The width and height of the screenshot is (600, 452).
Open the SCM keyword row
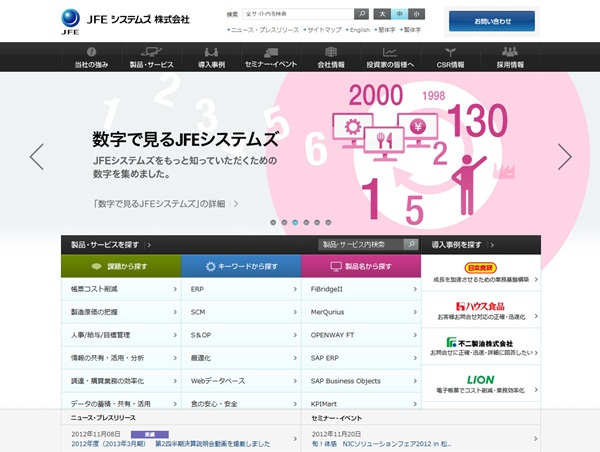[241, 312]
